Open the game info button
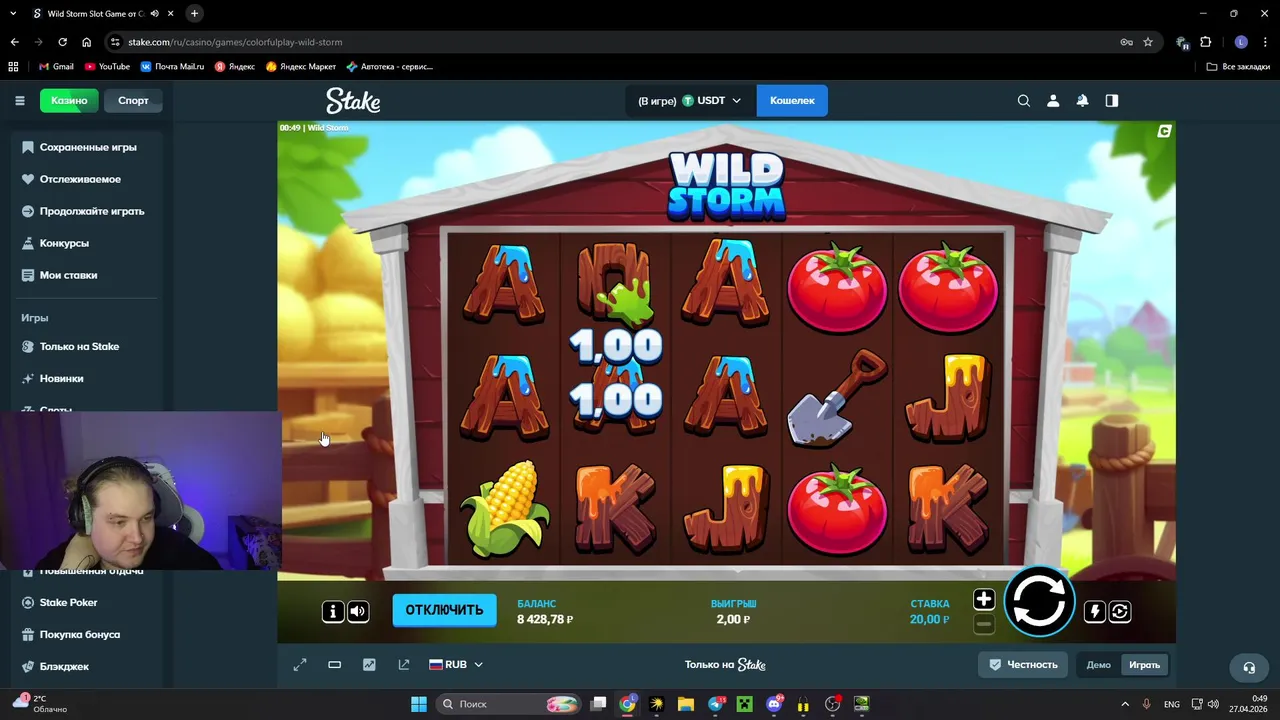 [x=332, y=611]
